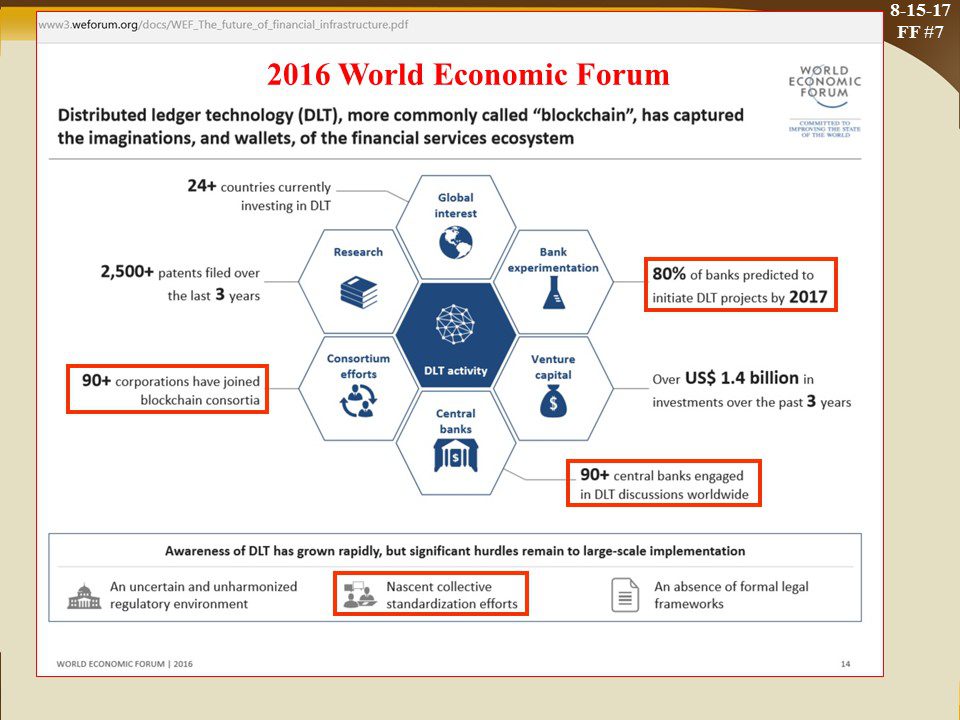Click the 'FF #7' slide label
Image resolution: width=960 pixels, height=720 pixels.
(x=920, y=31)
